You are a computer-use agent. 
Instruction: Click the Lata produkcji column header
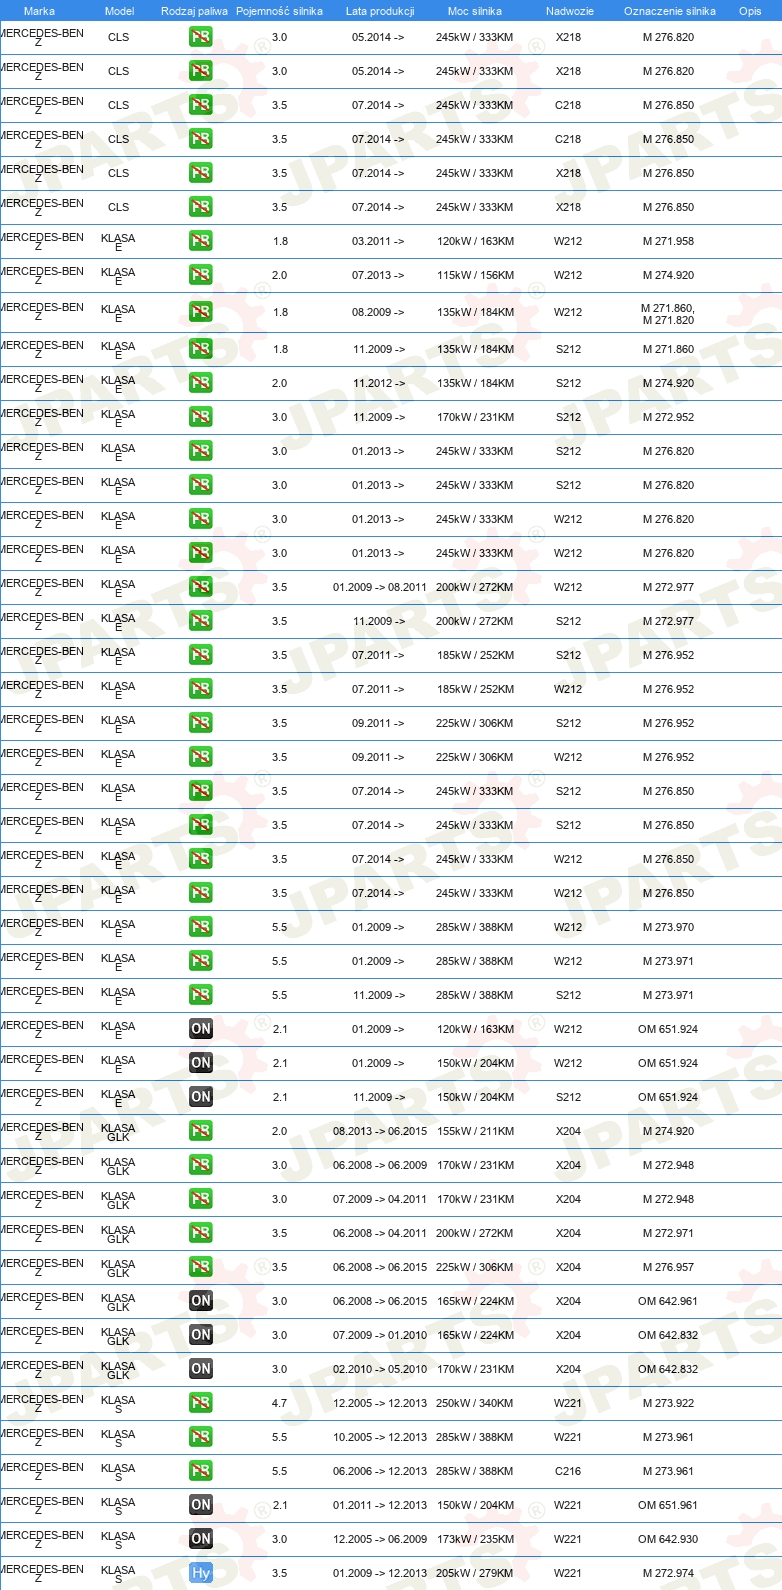coord(380,11)
